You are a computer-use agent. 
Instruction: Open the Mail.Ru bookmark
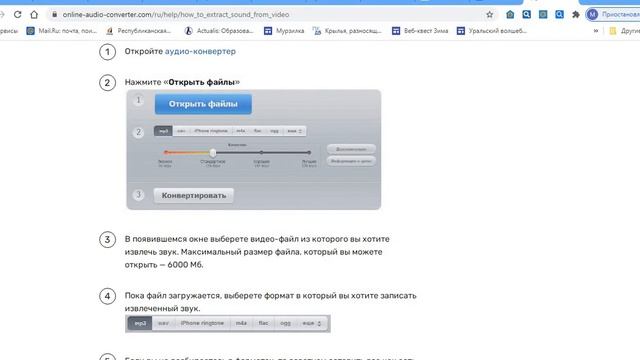click(x=62, y=31)
